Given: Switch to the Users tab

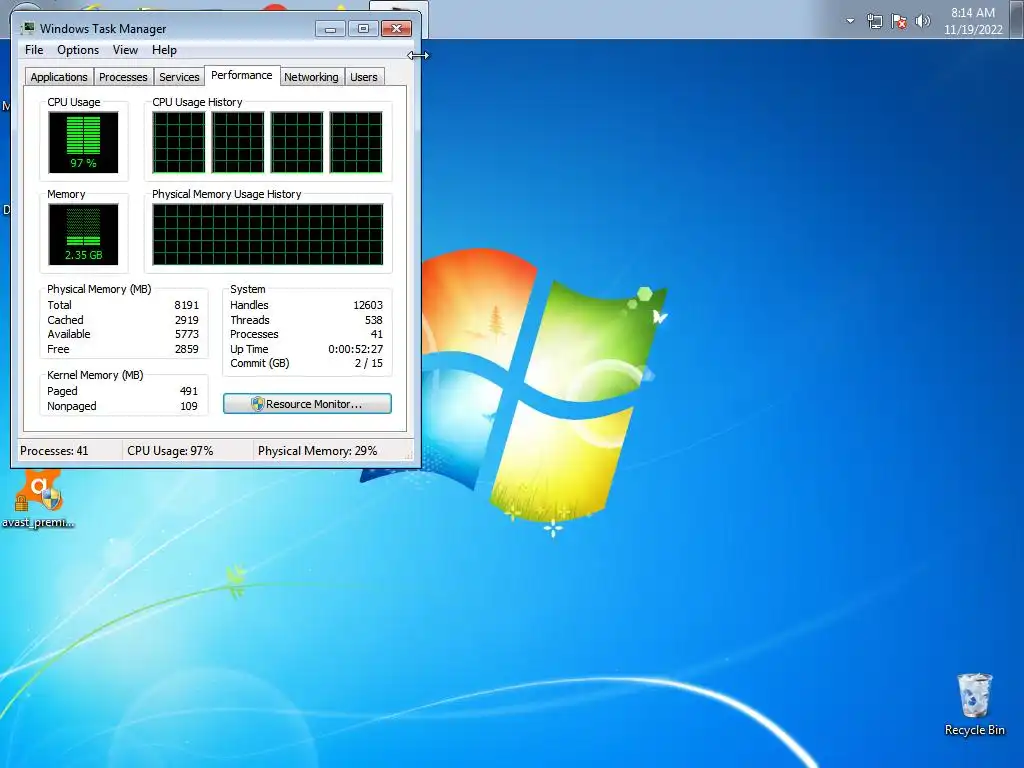Looking at the screenshot, I should tap(364, 77).
